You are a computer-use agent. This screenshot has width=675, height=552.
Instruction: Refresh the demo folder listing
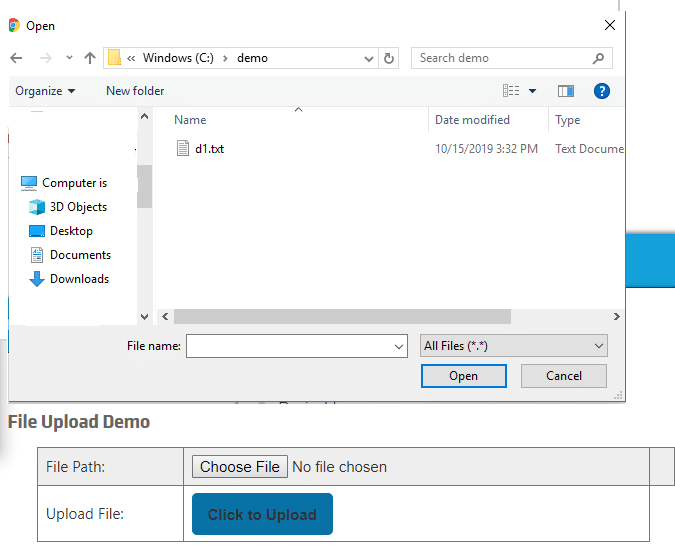389,58
